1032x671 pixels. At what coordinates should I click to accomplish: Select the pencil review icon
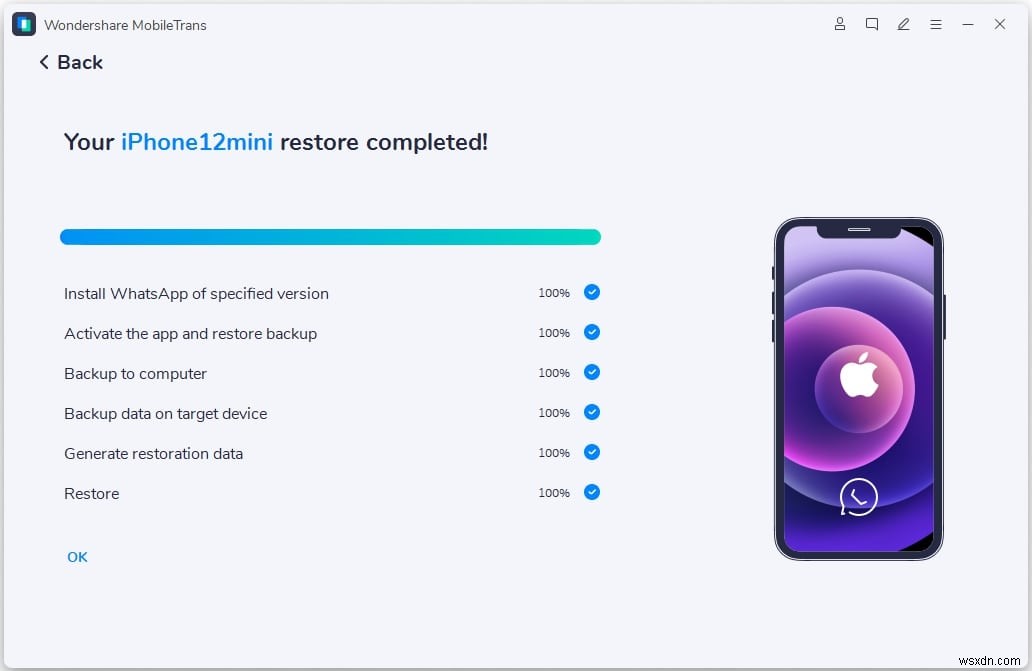904,24
